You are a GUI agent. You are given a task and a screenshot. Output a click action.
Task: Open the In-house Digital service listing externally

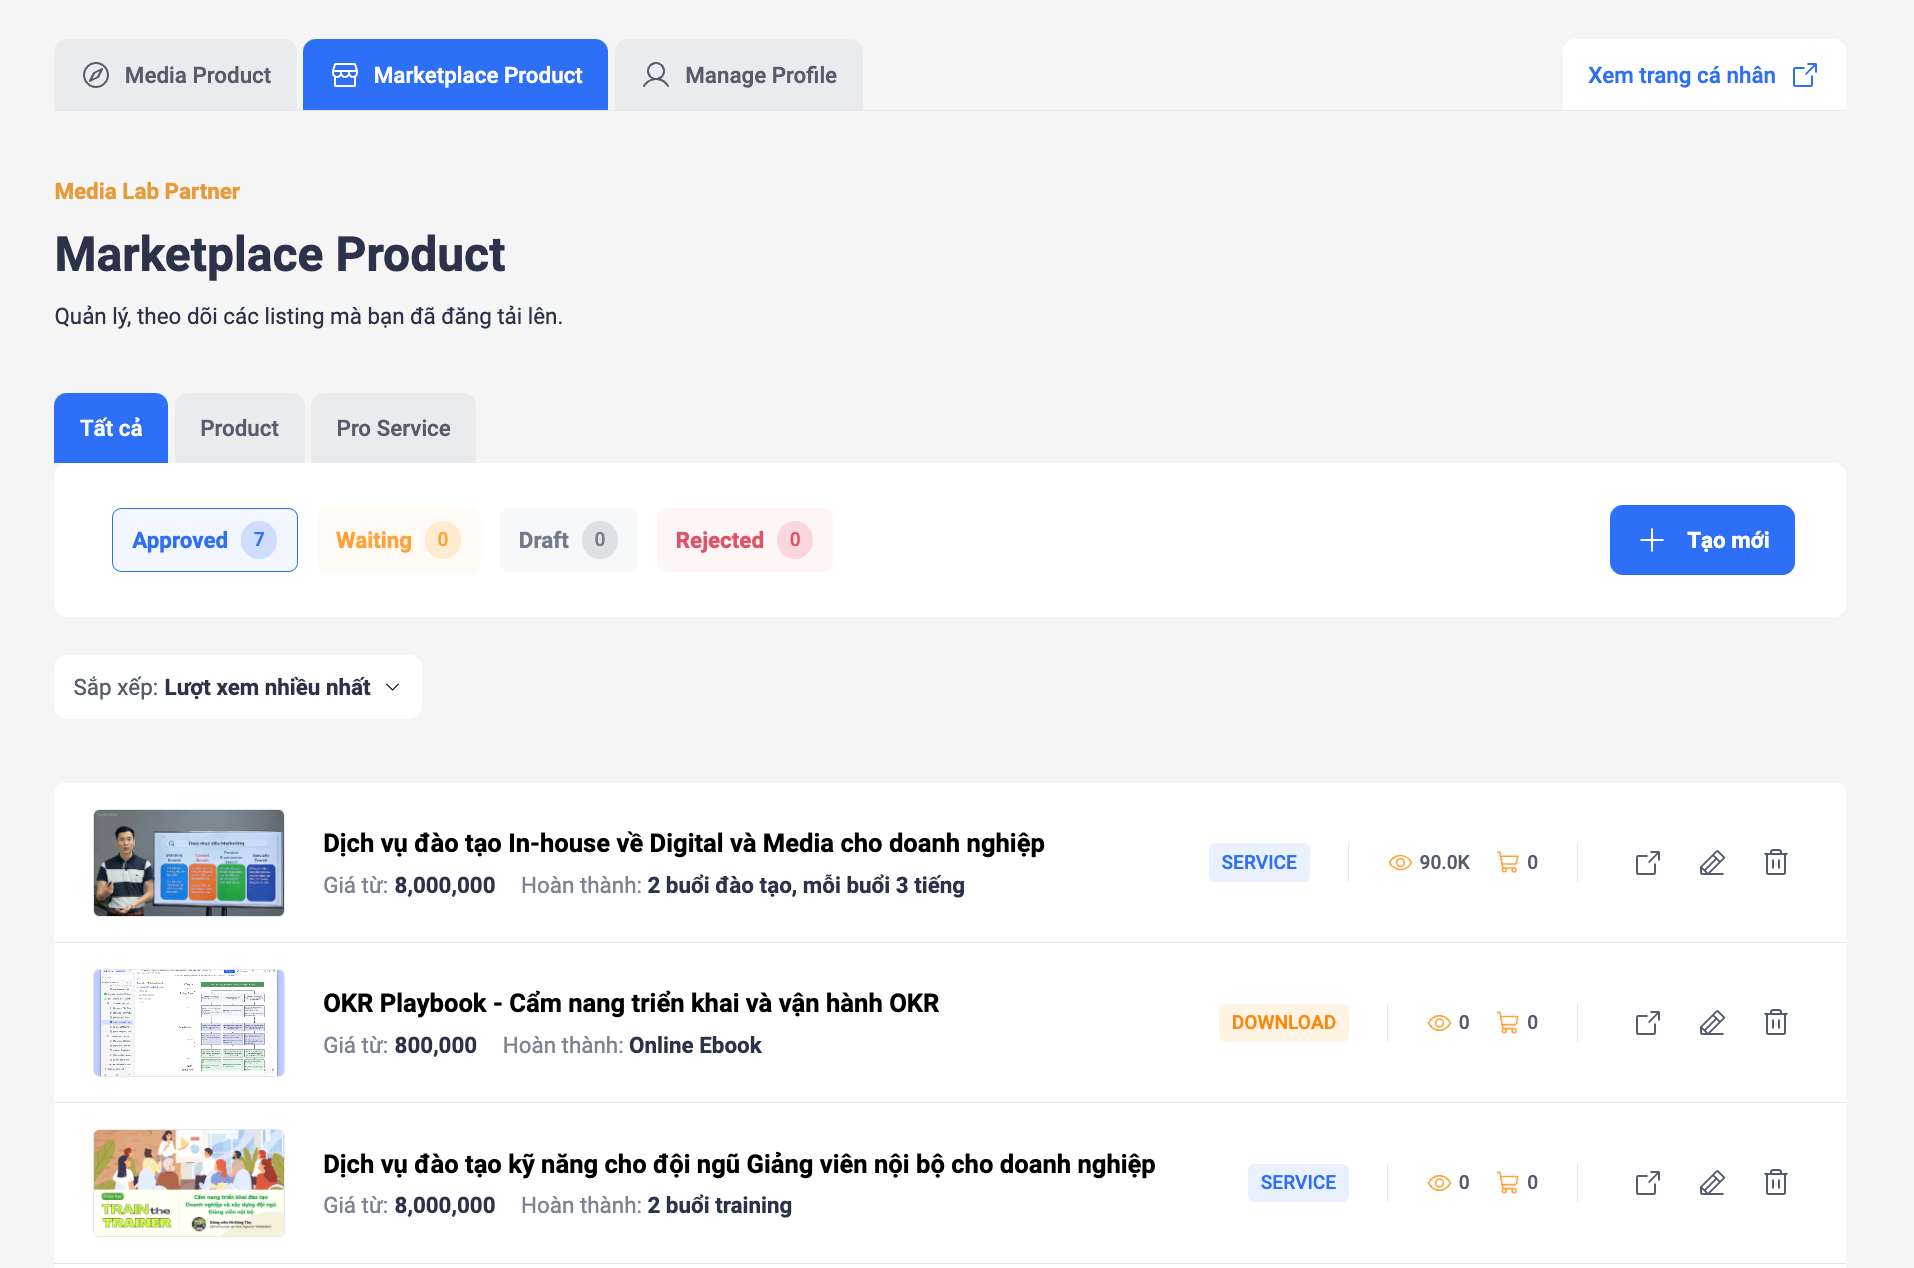coord(1647,862)
